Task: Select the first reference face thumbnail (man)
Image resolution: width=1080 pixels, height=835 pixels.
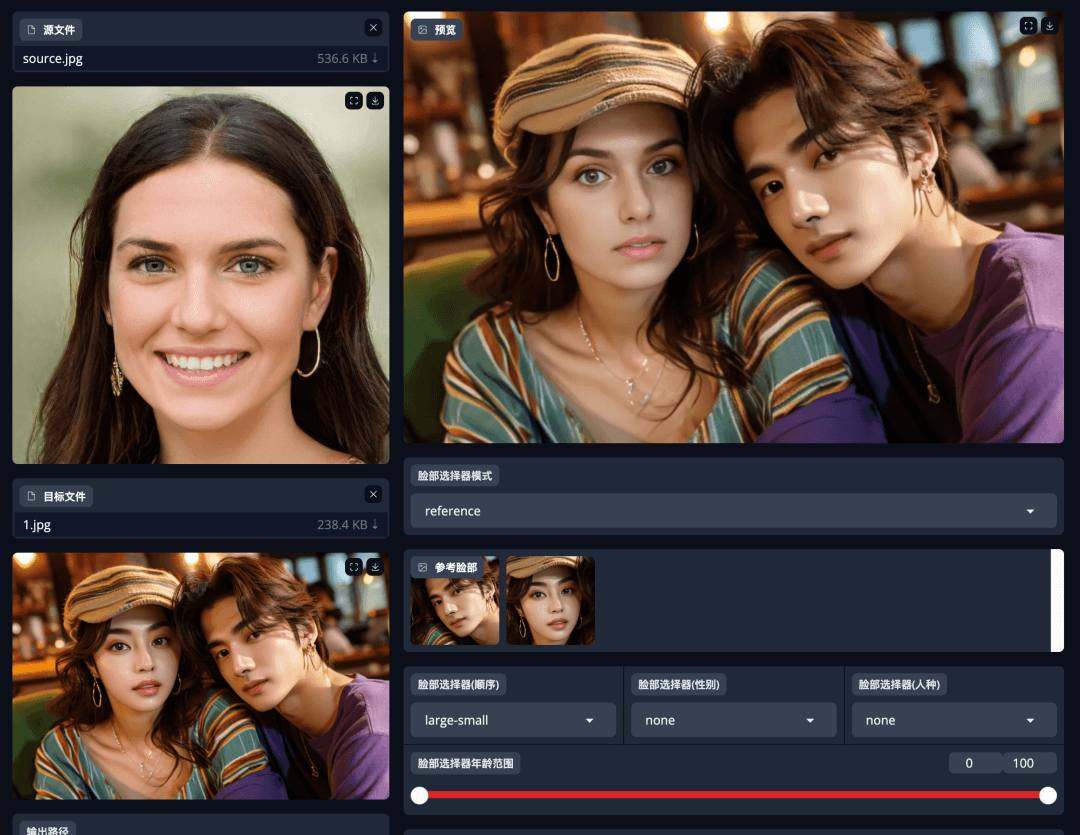Action: point(455,601)
